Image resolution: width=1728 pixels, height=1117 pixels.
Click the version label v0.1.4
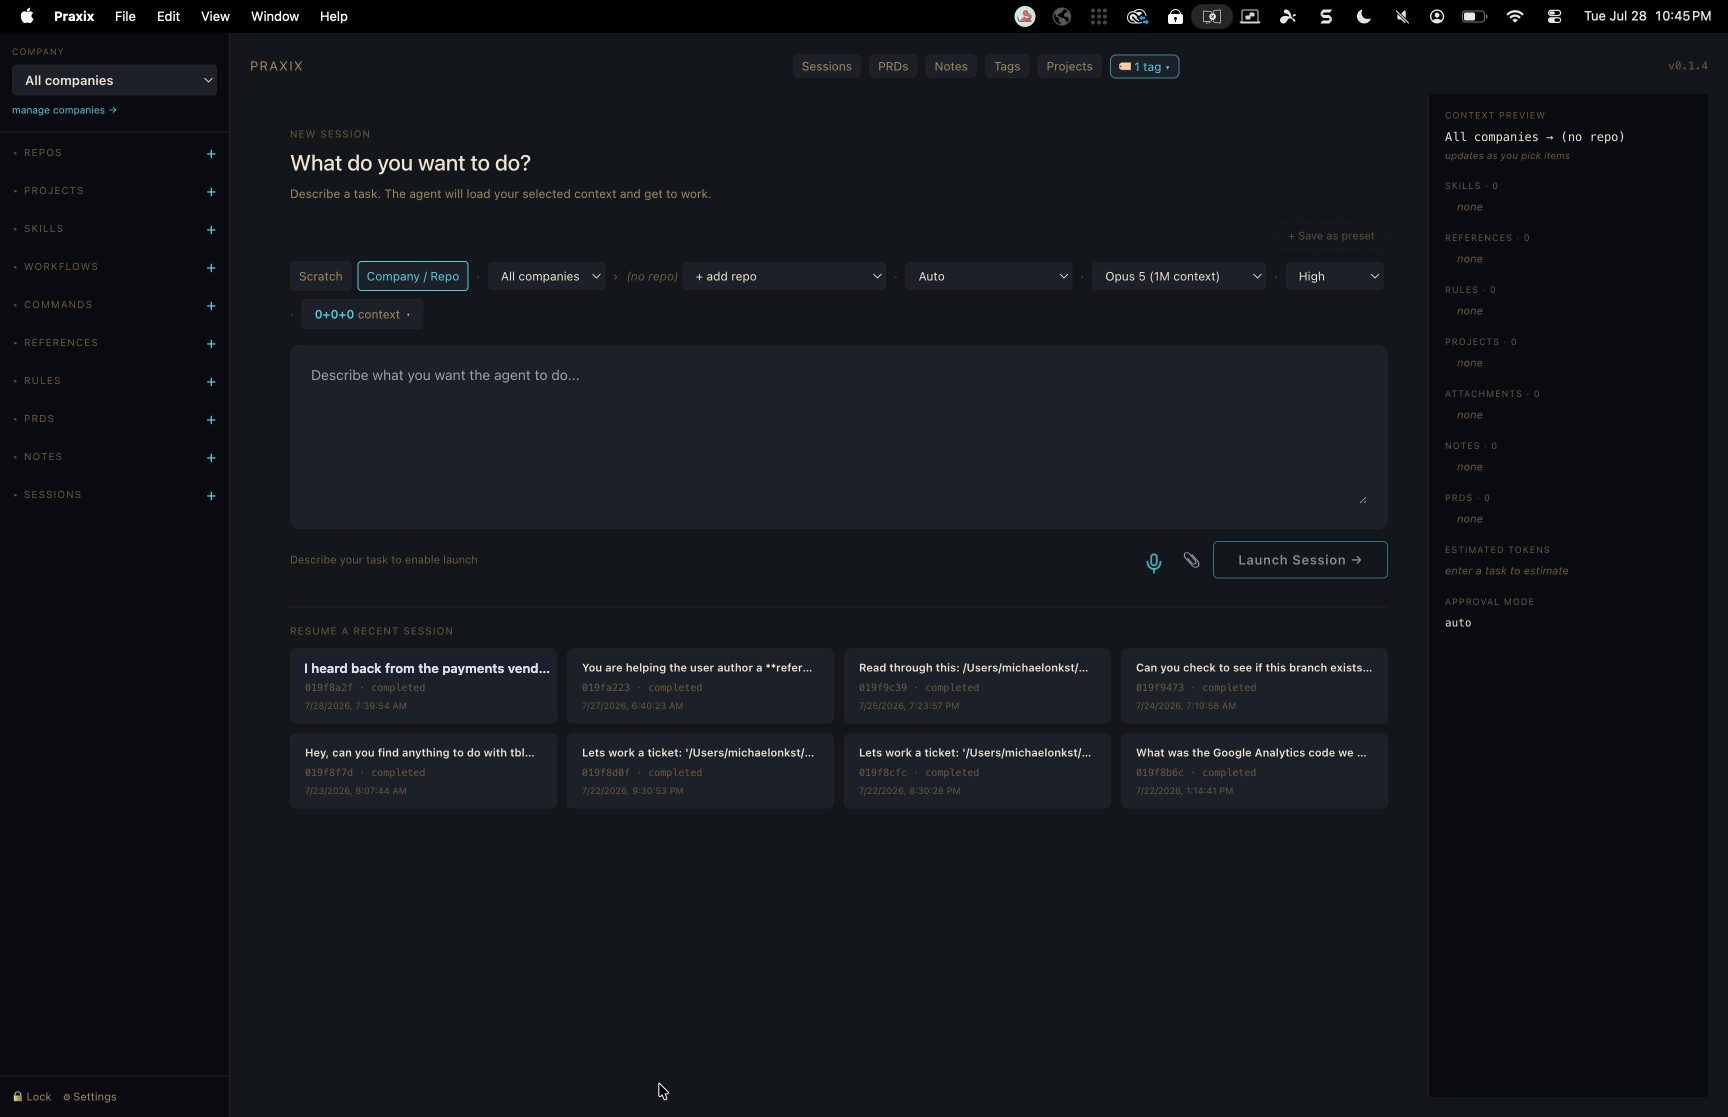point(1688,66)
